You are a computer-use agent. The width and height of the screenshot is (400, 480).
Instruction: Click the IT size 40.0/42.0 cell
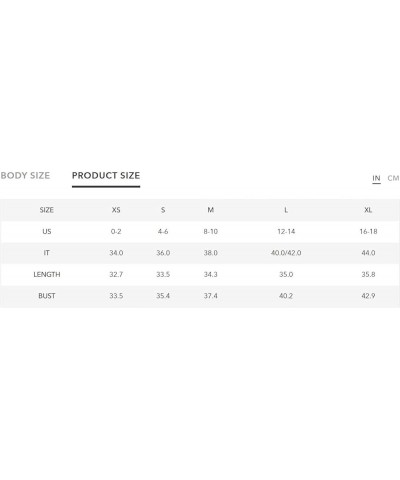(x=286, y=253)
